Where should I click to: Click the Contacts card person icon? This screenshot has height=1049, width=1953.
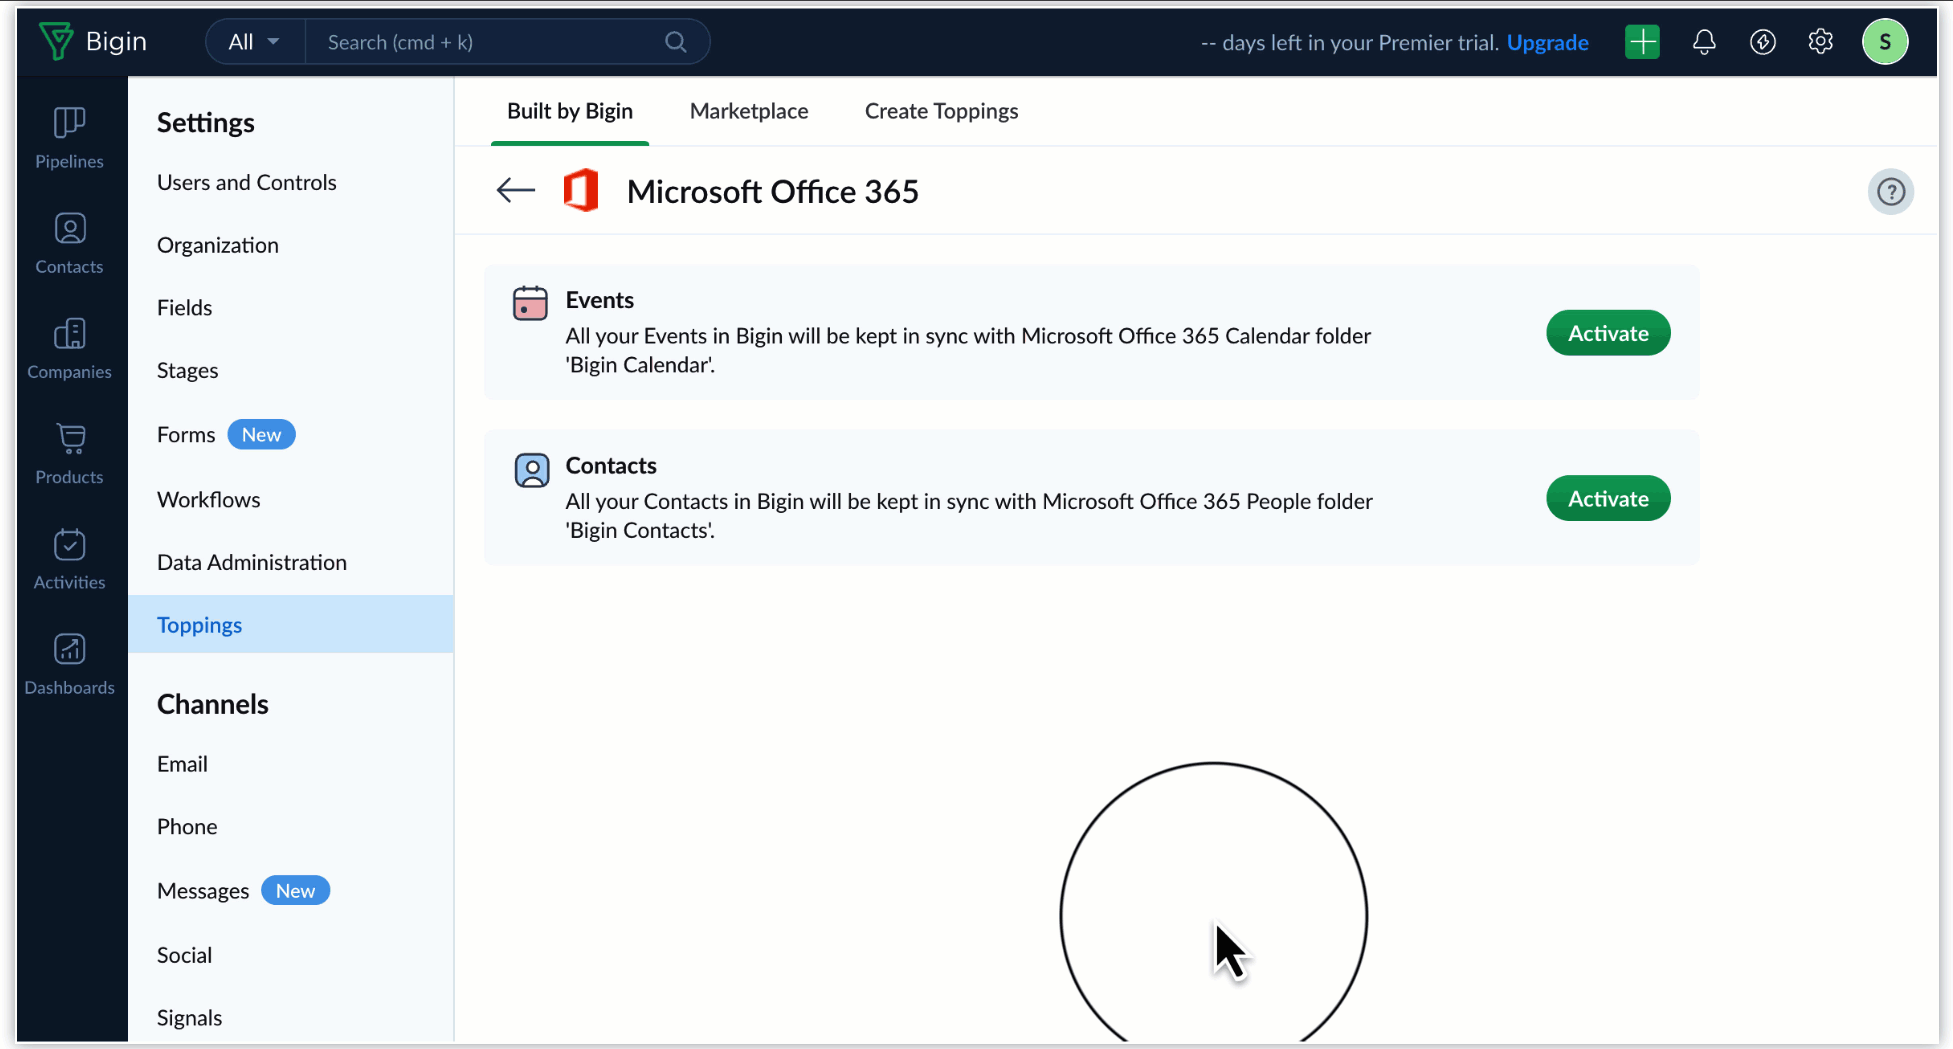coord(532,469)
